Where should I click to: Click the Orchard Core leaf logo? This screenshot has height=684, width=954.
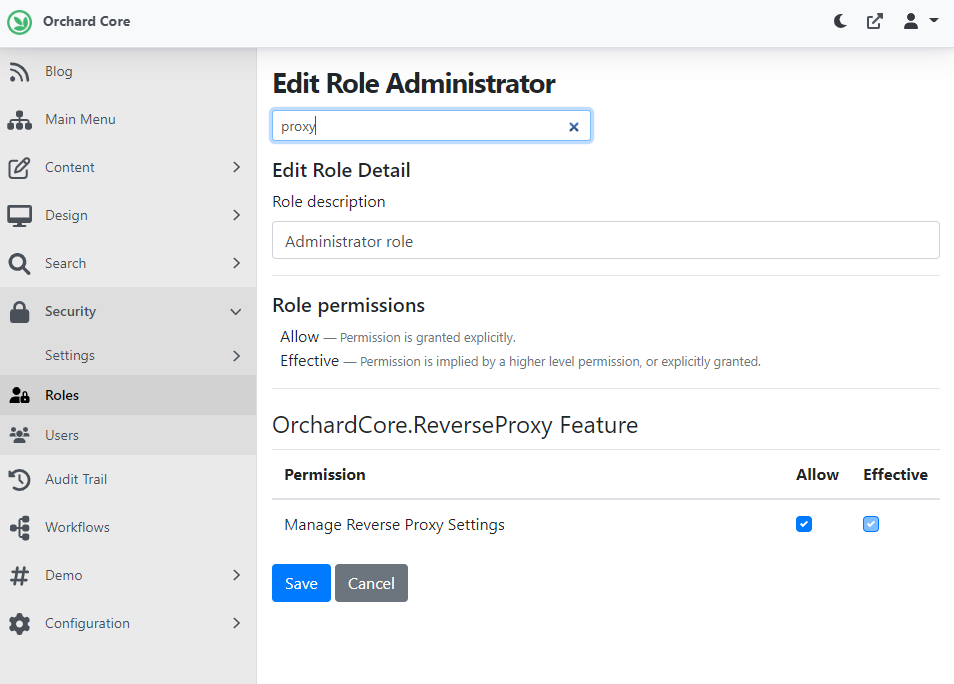(x=19, y=22)
